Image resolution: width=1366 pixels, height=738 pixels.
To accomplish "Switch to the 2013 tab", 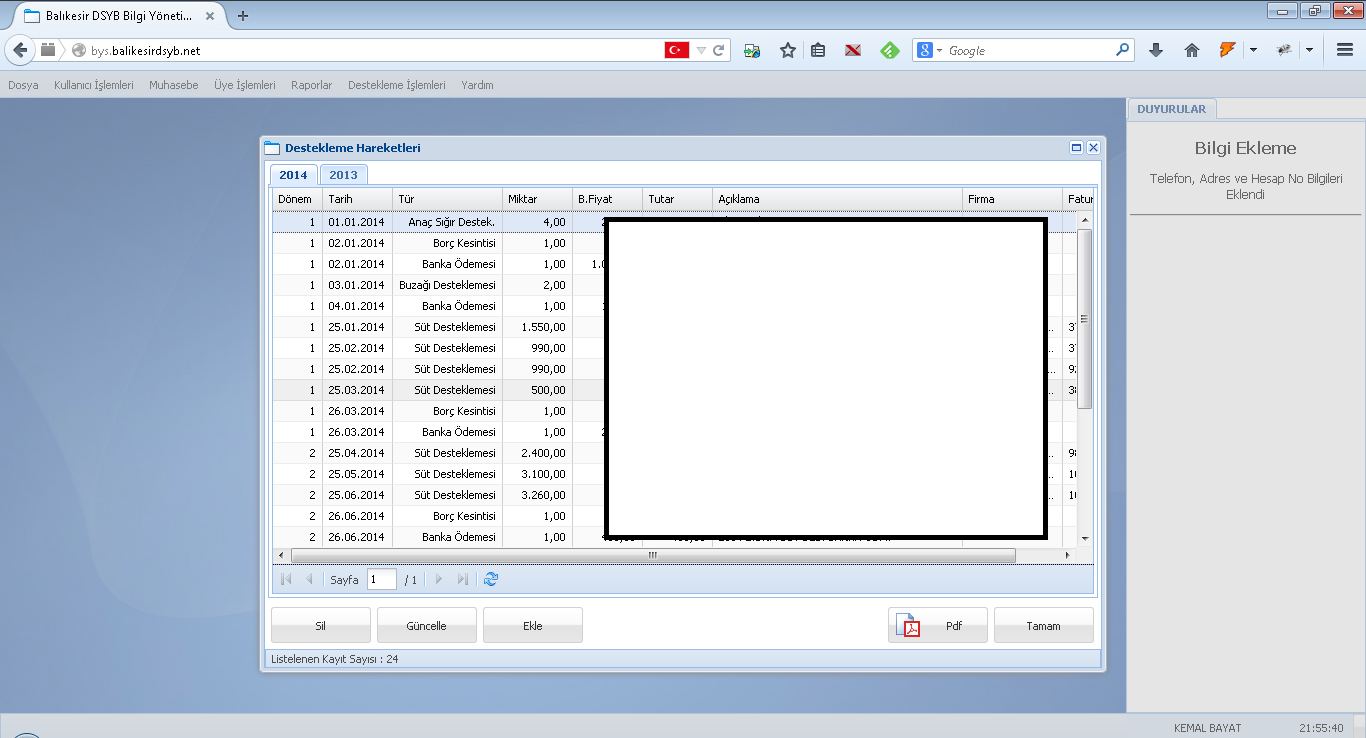I will click(x=343, y=175).
